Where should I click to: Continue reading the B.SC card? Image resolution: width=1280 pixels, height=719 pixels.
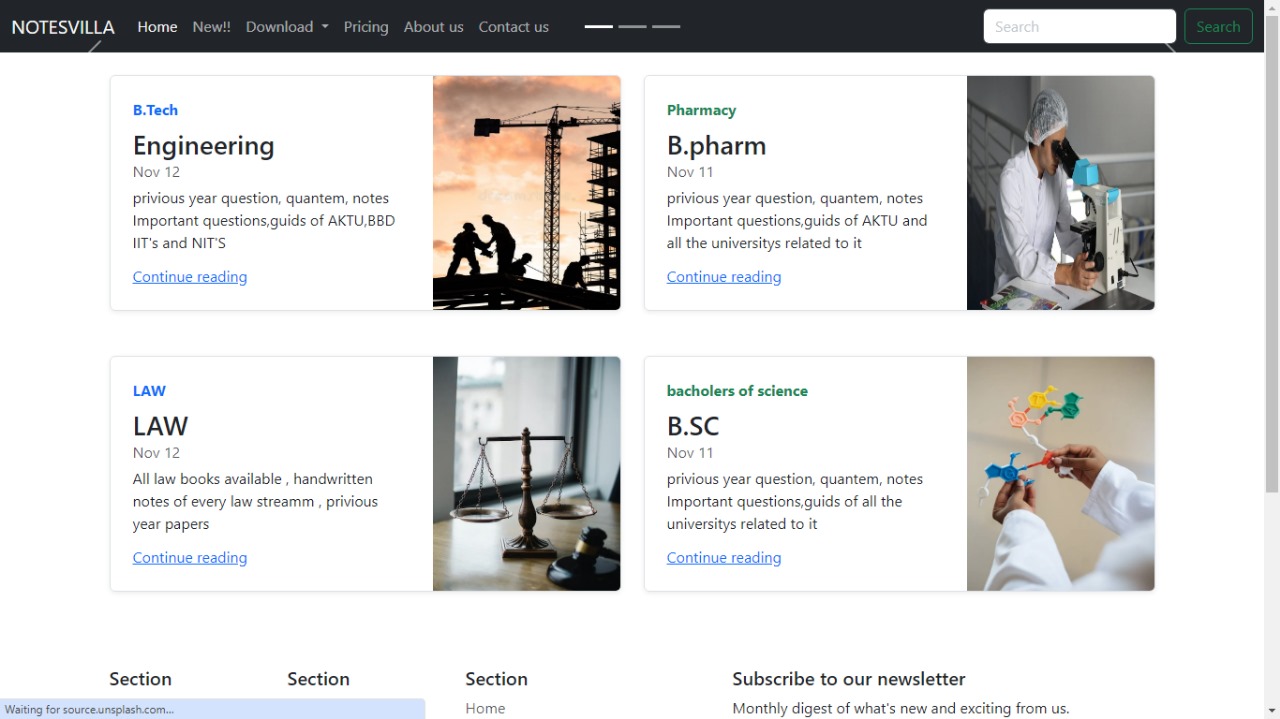pyautogui.click(x=724, y=558)
